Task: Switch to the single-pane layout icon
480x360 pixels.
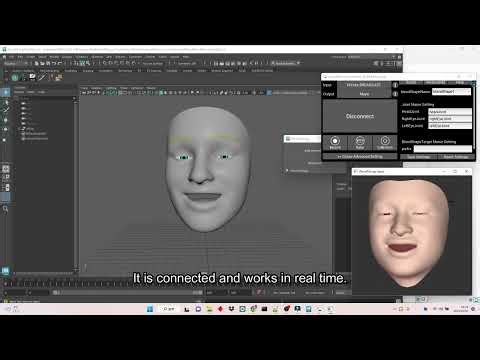Action: click(6, 169)
